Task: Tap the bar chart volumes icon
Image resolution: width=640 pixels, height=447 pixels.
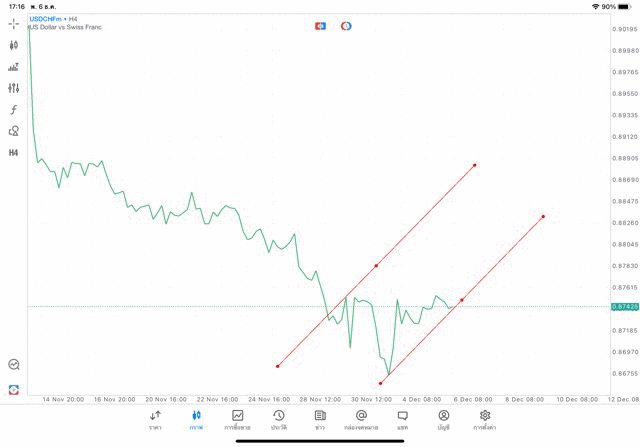Action: [x=14, y=67]
